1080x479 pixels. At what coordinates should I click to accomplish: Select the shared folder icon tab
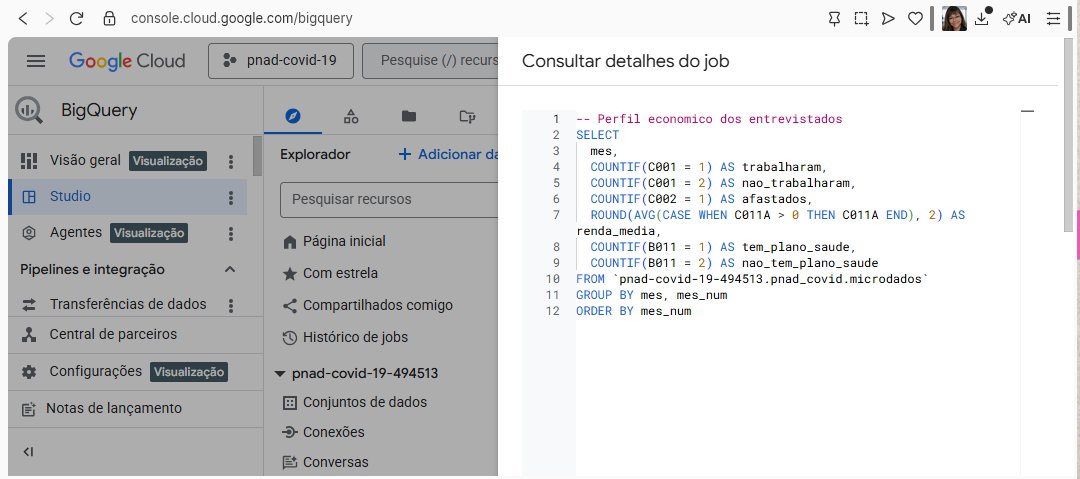[x=467, y=116]
